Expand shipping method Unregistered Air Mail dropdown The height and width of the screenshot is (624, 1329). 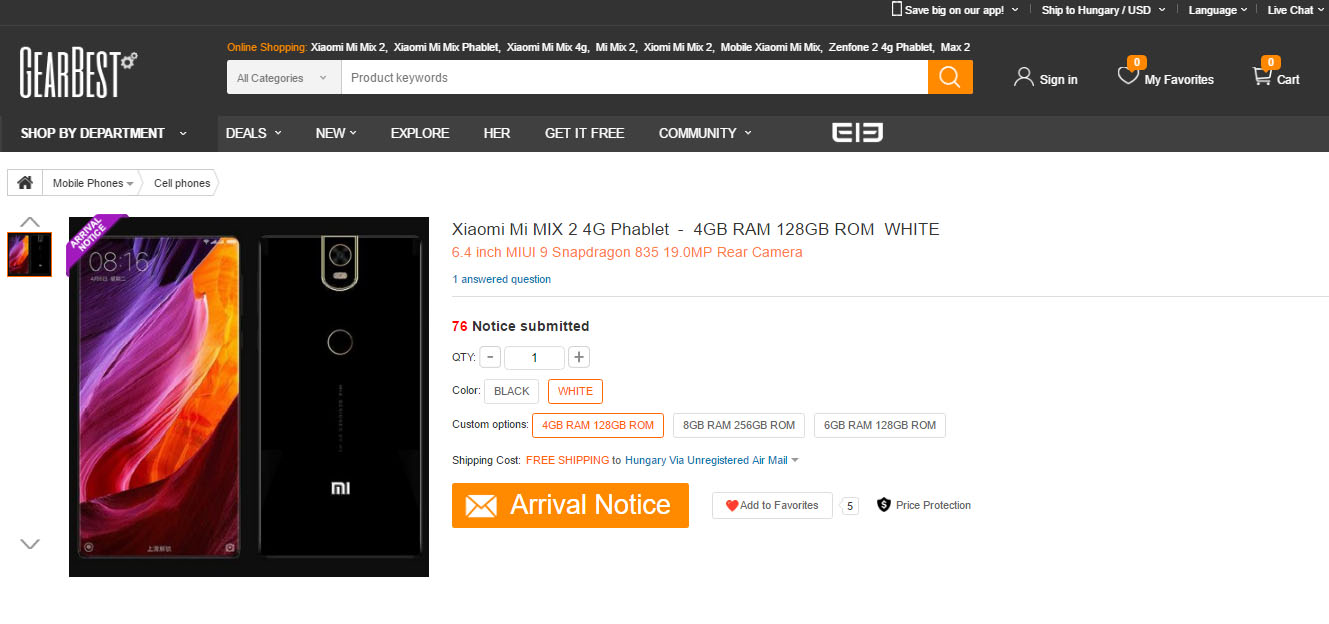coord(795,461)
